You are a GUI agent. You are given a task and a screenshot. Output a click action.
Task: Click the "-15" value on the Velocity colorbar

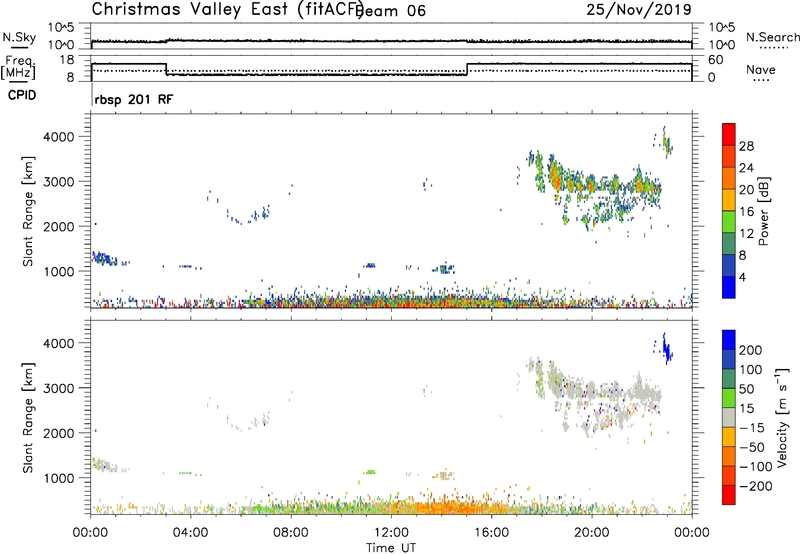752,428
